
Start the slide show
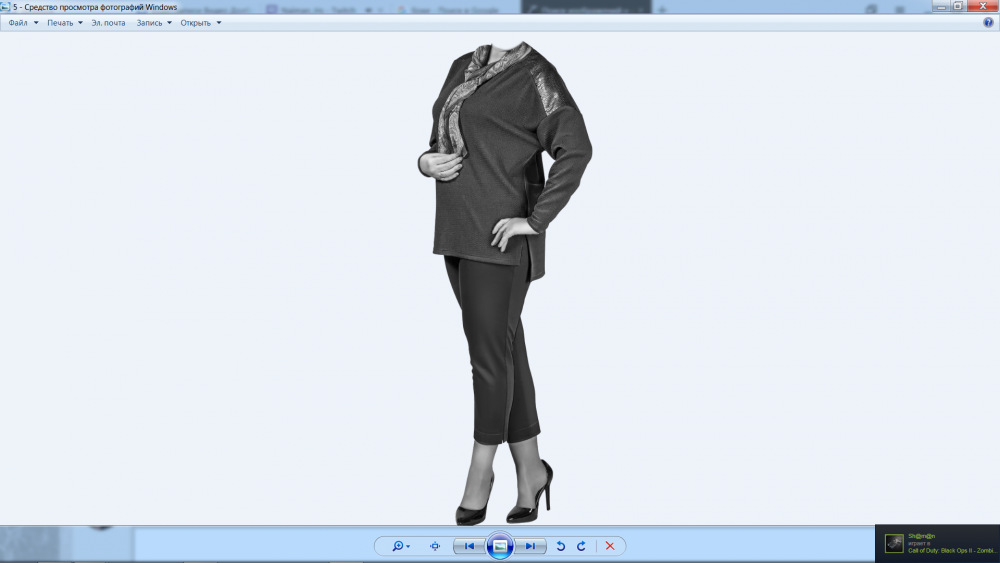click(x=500, y=546)
